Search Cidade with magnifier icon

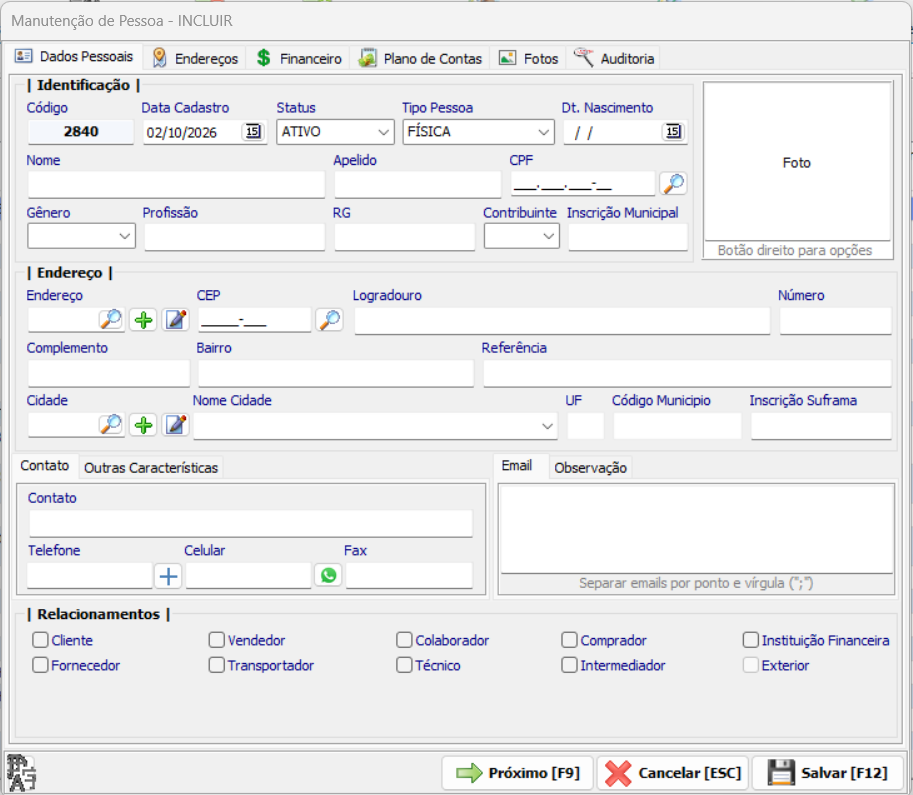[x=111, y=424]
